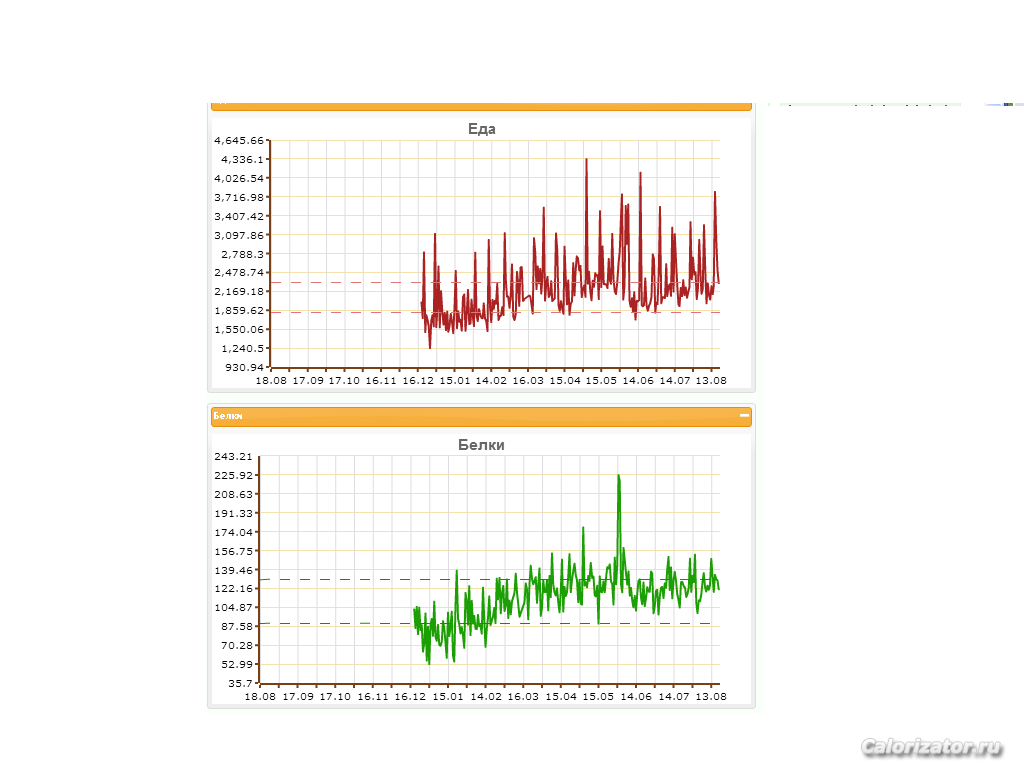
Task: Select date 15.01 under the Белки chart
Action: (448, 696)
